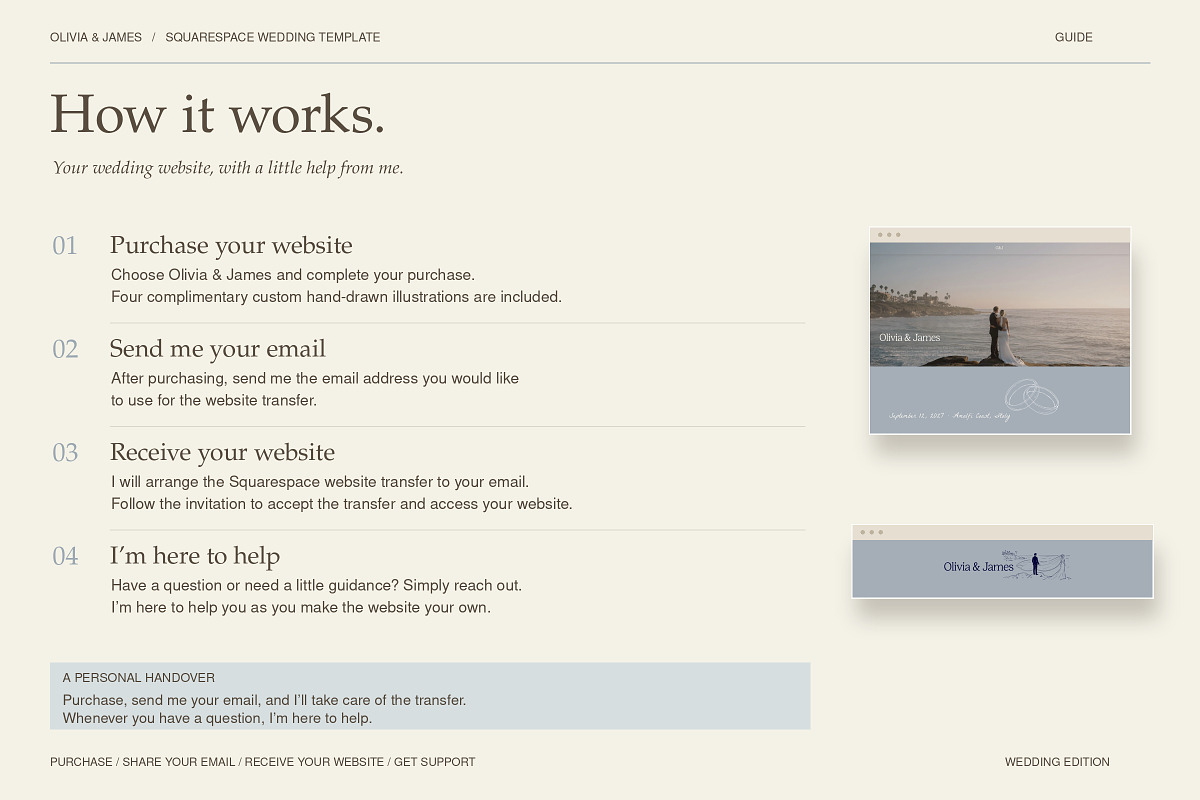The image size is (1200, 800).
Task: Click the subtitle 'Your wedding website, with a little help from me.'
Action: pos(228,168)
